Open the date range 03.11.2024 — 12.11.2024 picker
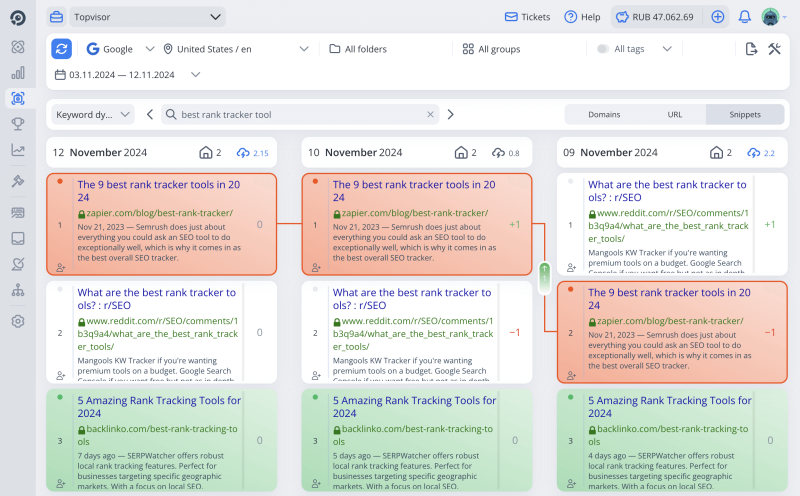The image size is (800, 496). [128, 75]
